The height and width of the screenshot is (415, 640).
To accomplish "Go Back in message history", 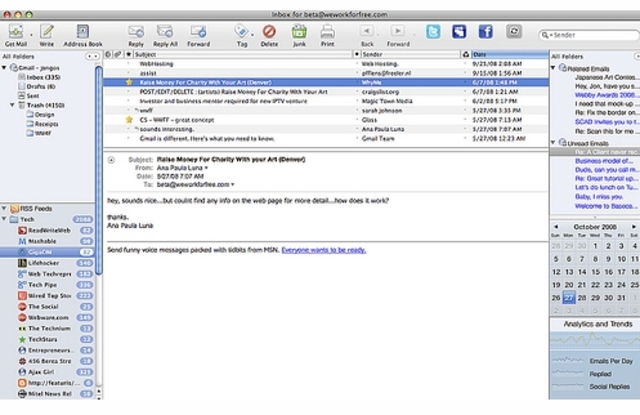I will 367,31.
